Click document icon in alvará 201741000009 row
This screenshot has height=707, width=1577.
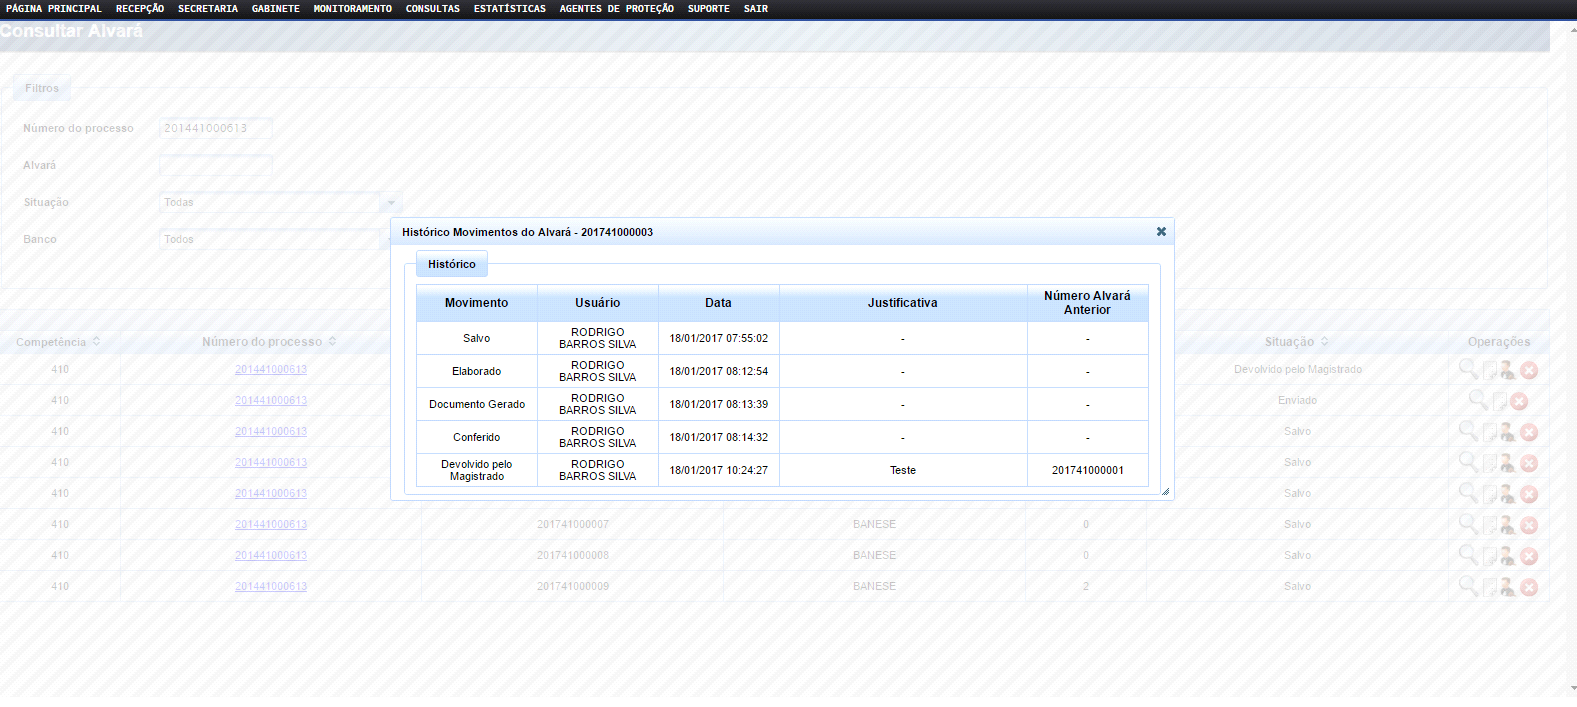[x=1489, y=587]
